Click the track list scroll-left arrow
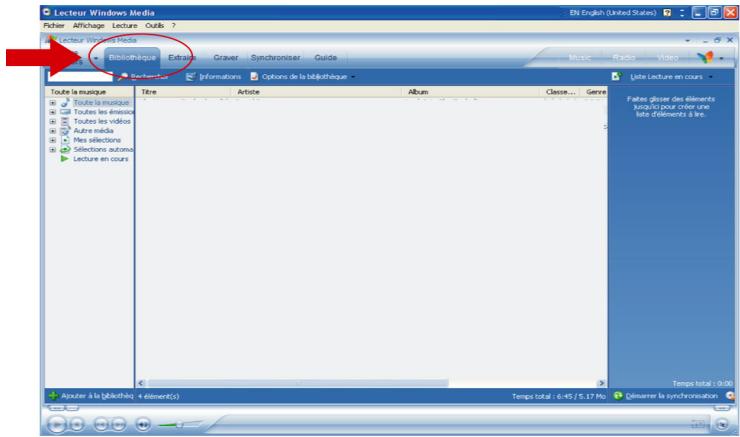This screenshot has height=437, width=740. 141,383
